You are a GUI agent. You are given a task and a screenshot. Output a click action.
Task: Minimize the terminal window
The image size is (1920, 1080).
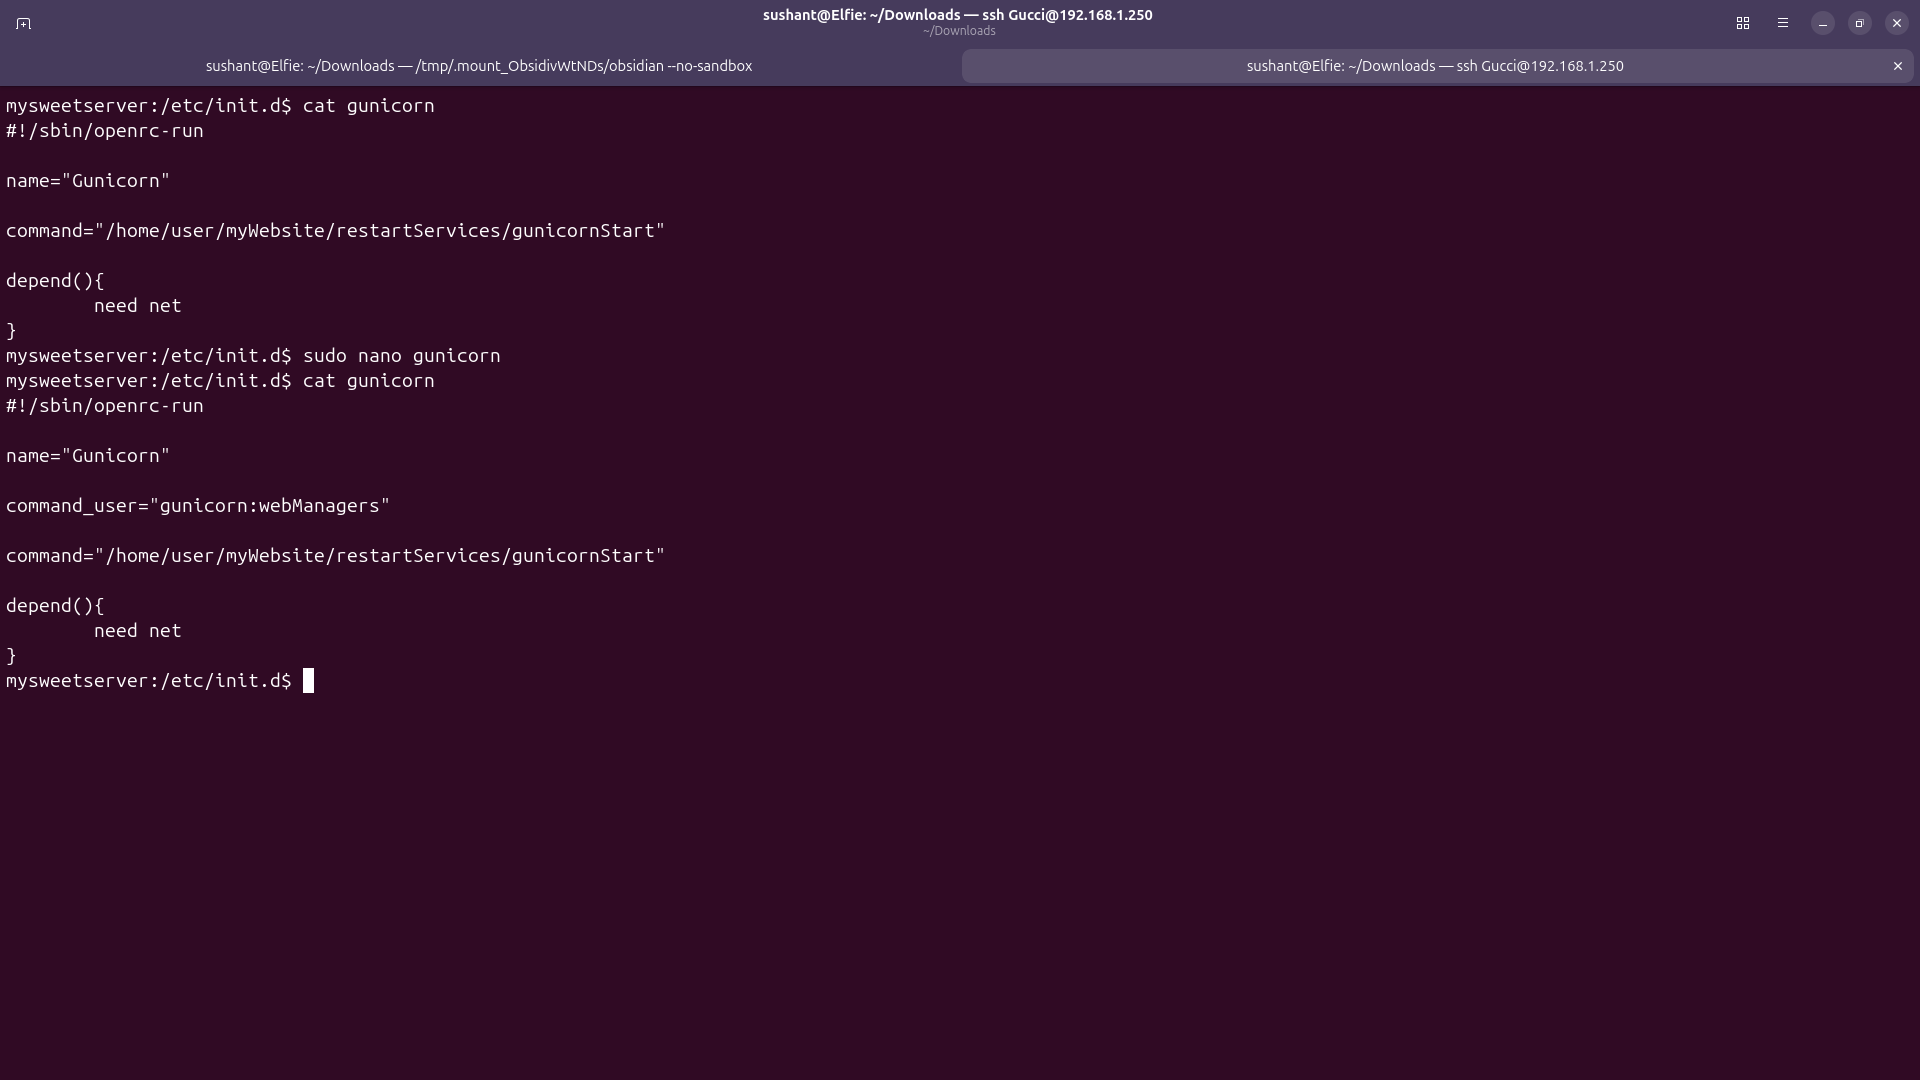tap(1823, 23)
